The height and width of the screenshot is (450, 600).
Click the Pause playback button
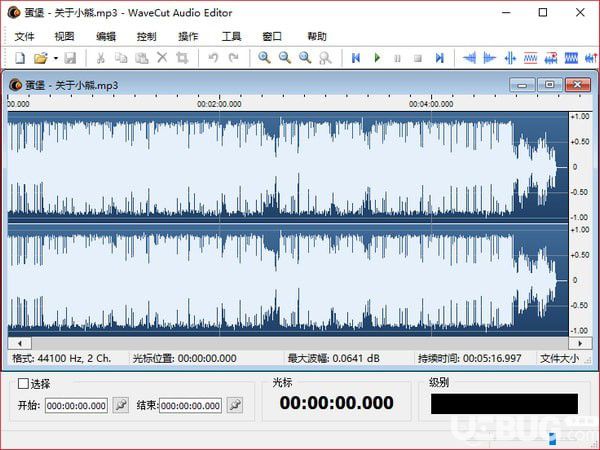tap(398, 59)
